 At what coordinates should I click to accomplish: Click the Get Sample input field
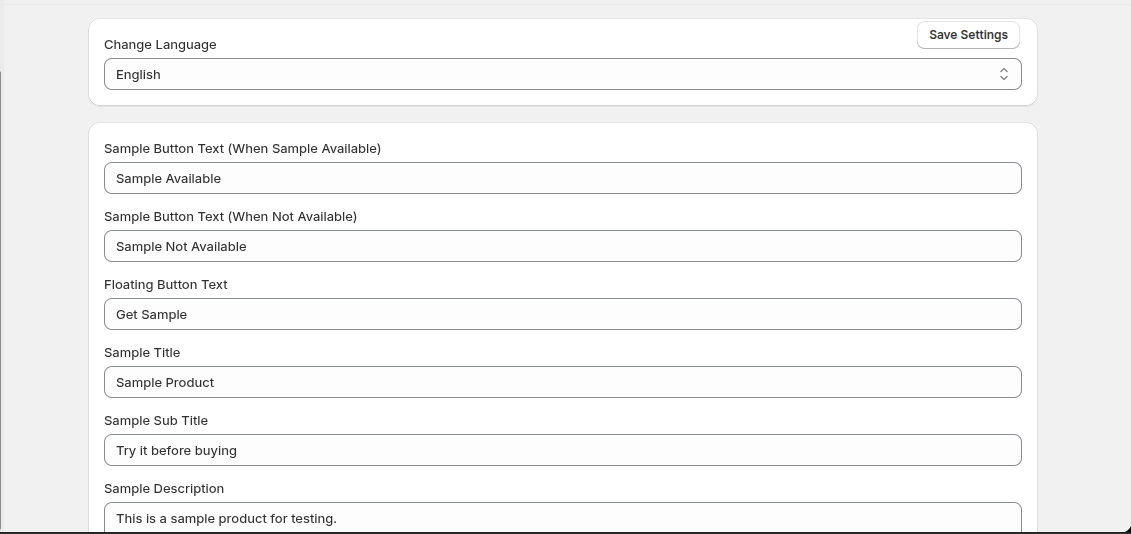pyautogui.click(x=563, y=314)
